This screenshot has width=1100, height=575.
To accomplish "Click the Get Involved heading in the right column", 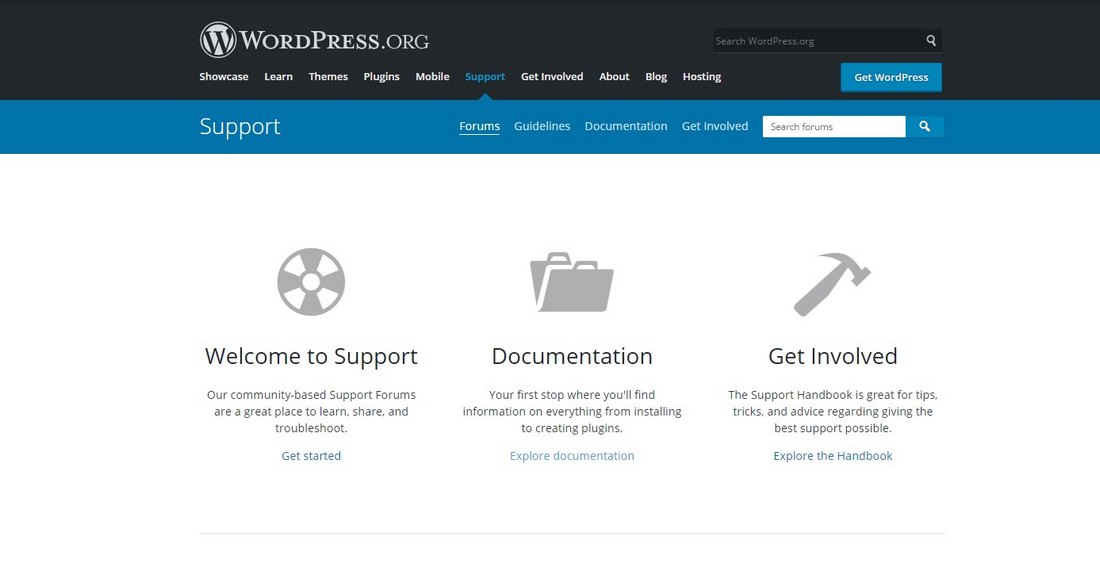I will [833, 356].
